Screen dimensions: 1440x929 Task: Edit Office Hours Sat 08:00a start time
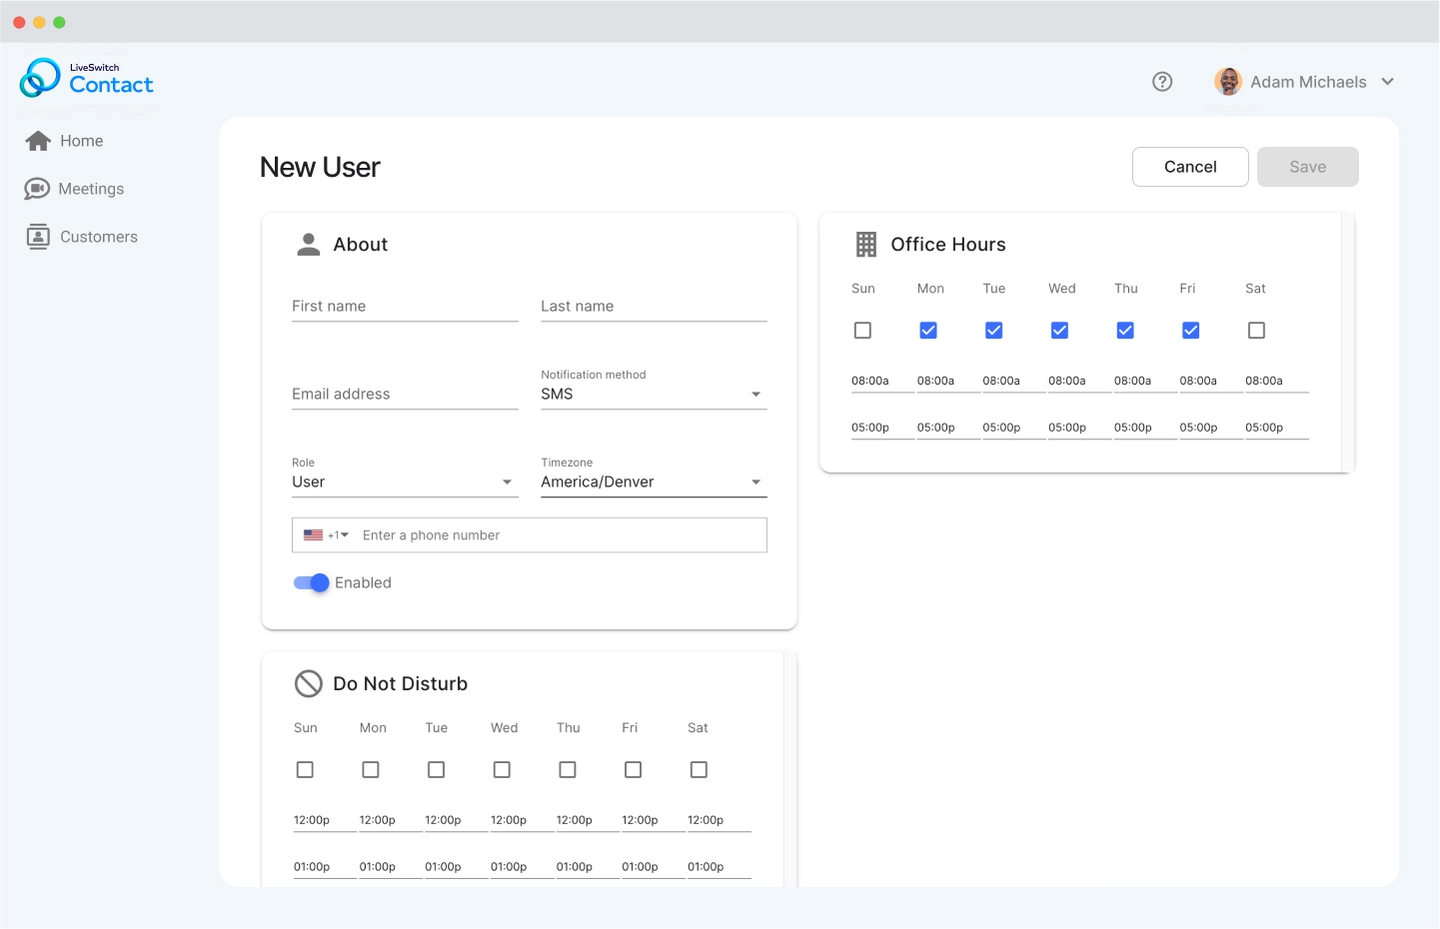click(1276, 381)
